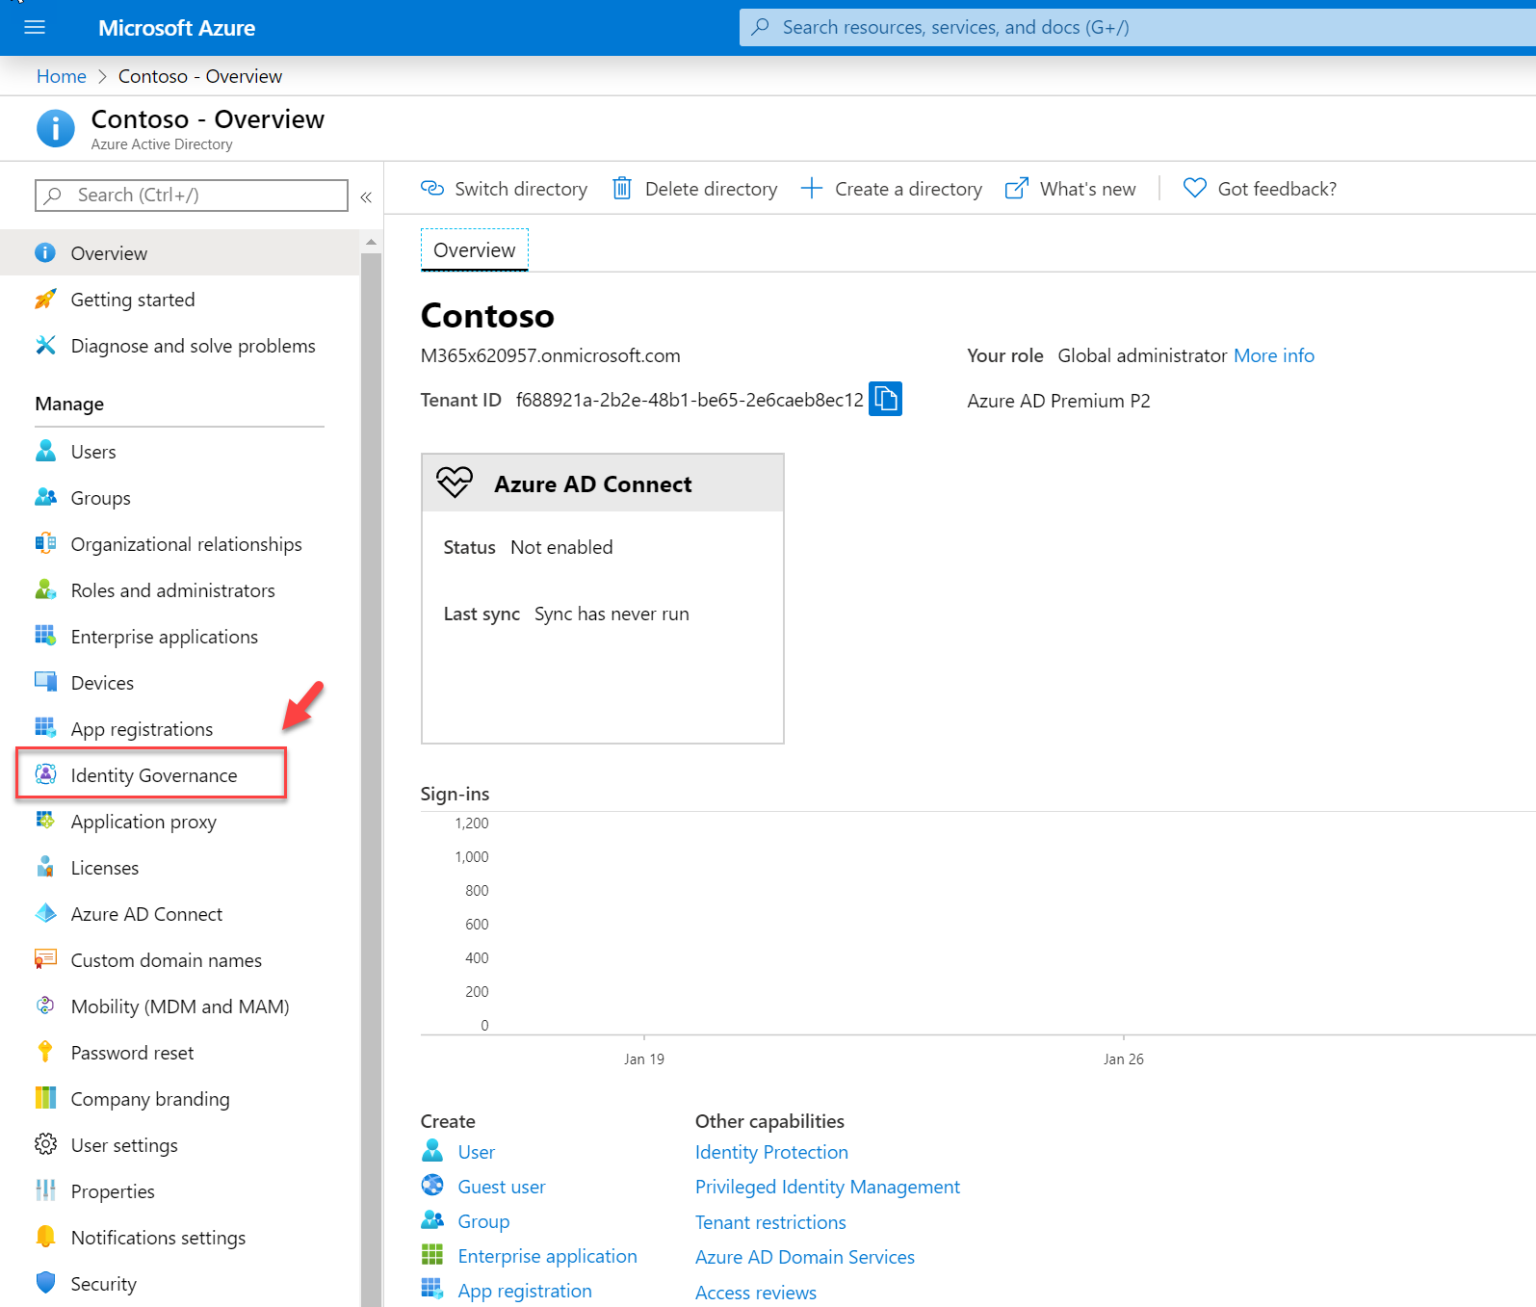Click the More info link

tap(1274, 356)
